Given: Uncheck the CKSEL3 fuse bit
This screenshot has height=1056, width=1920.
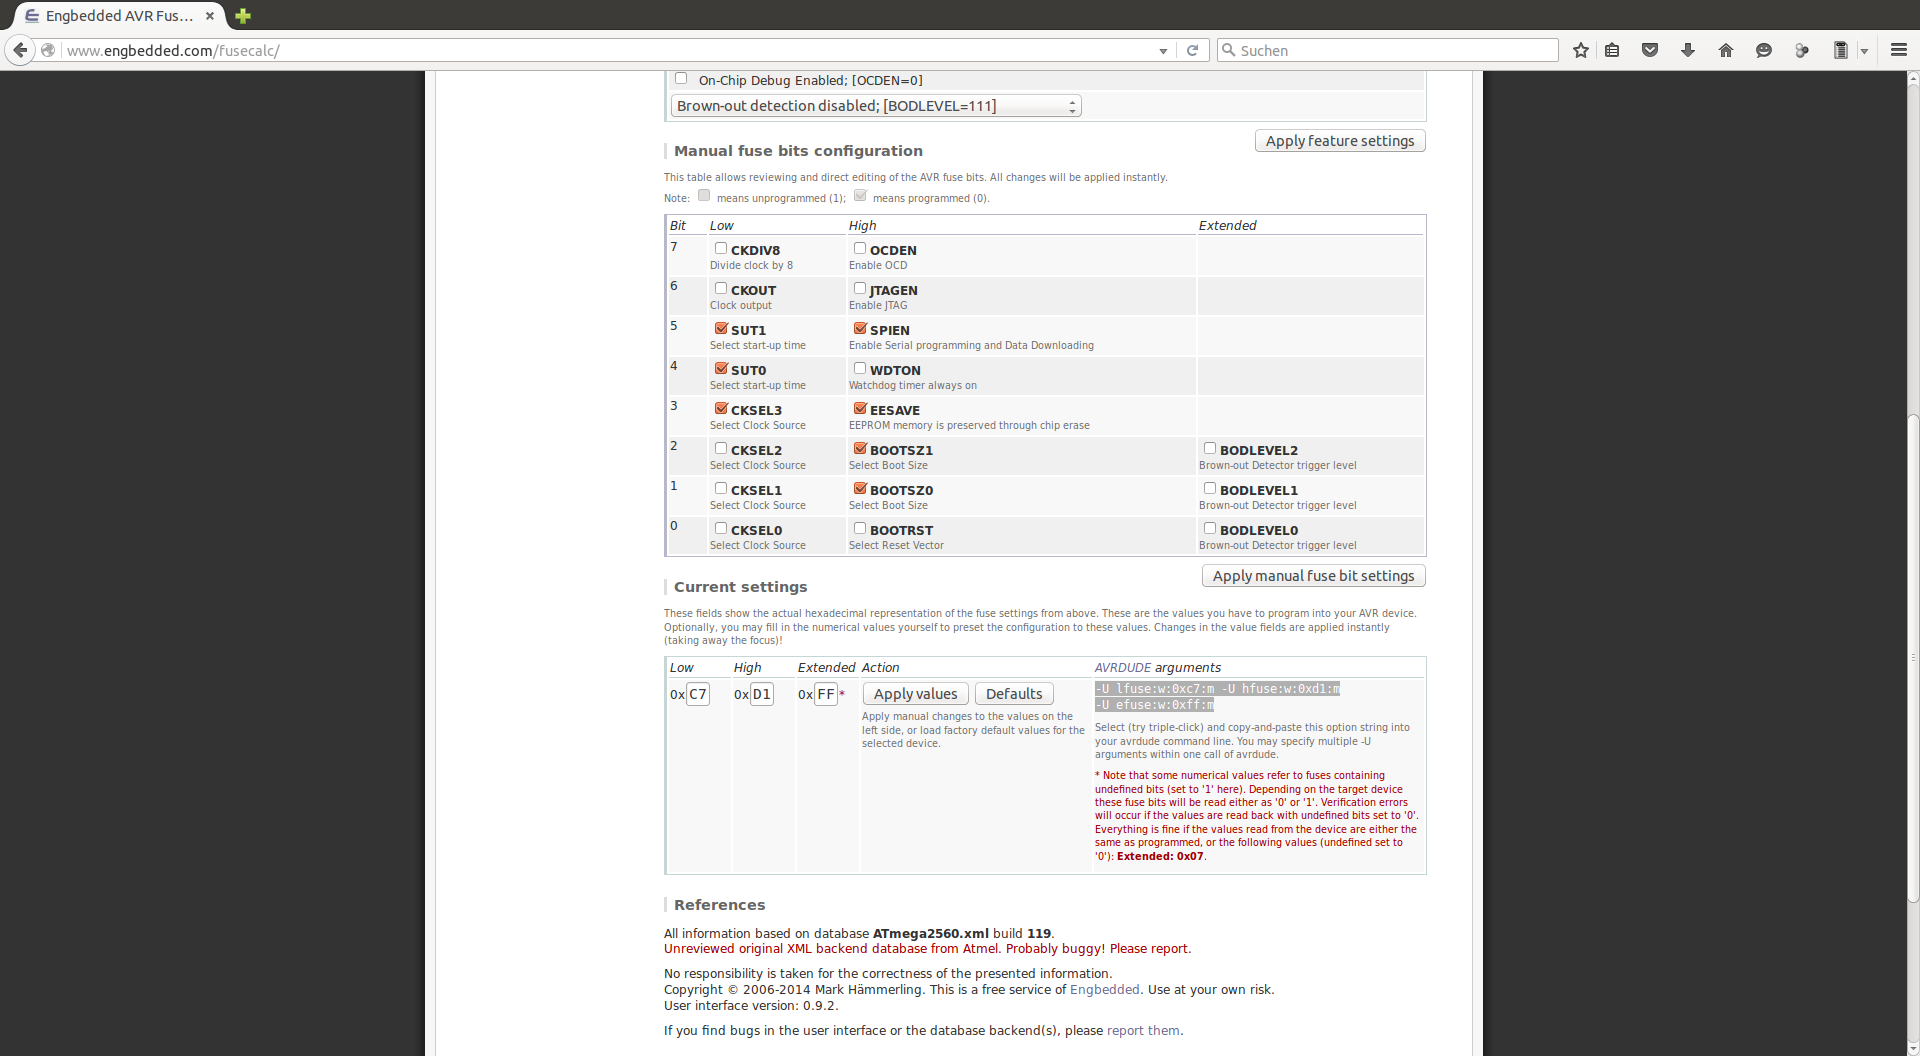Looking at the screenshot, I should point(721,409).
